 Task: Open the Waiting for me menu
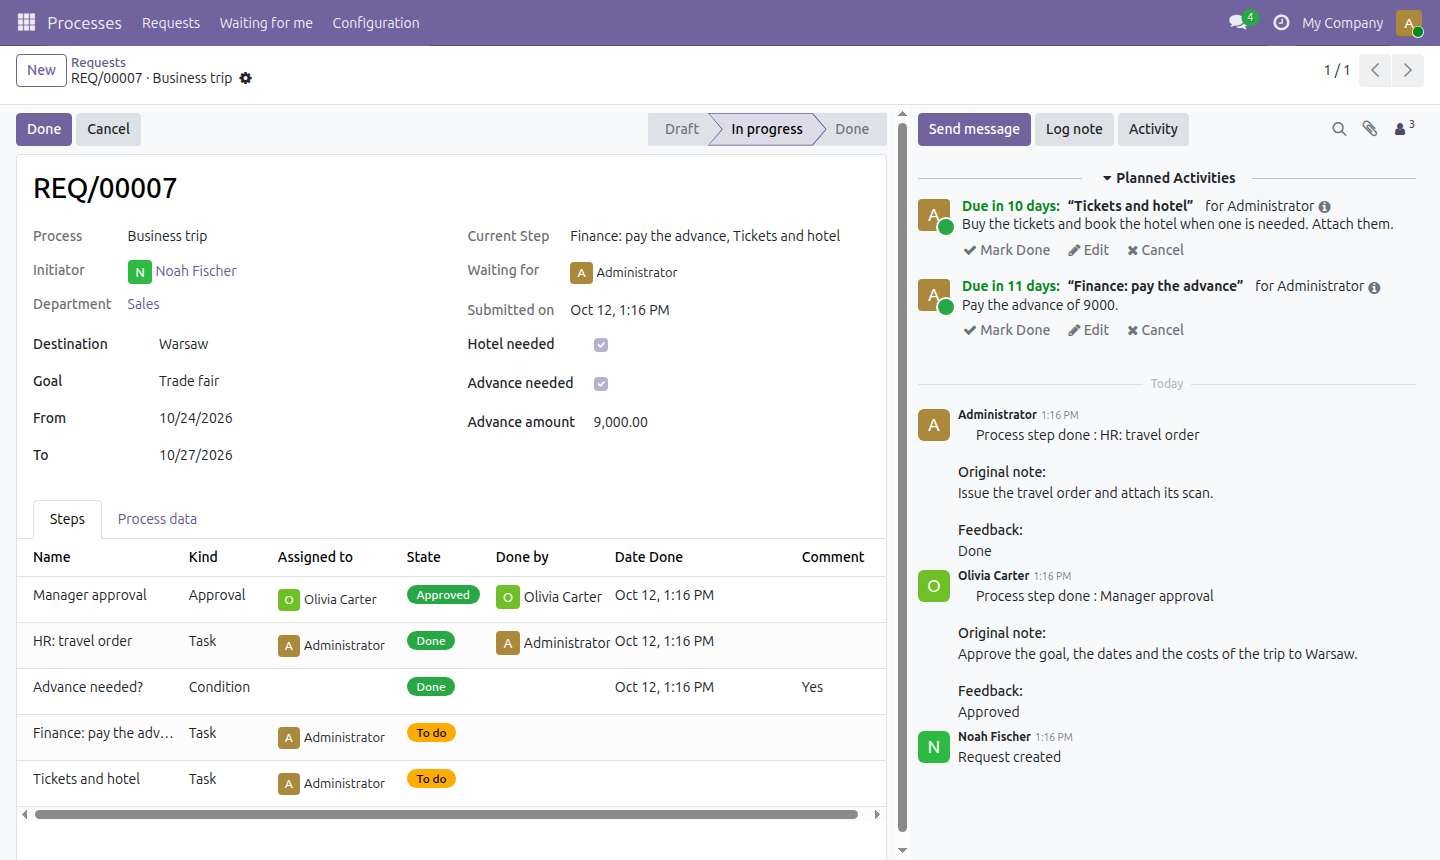tap(266, 23)
